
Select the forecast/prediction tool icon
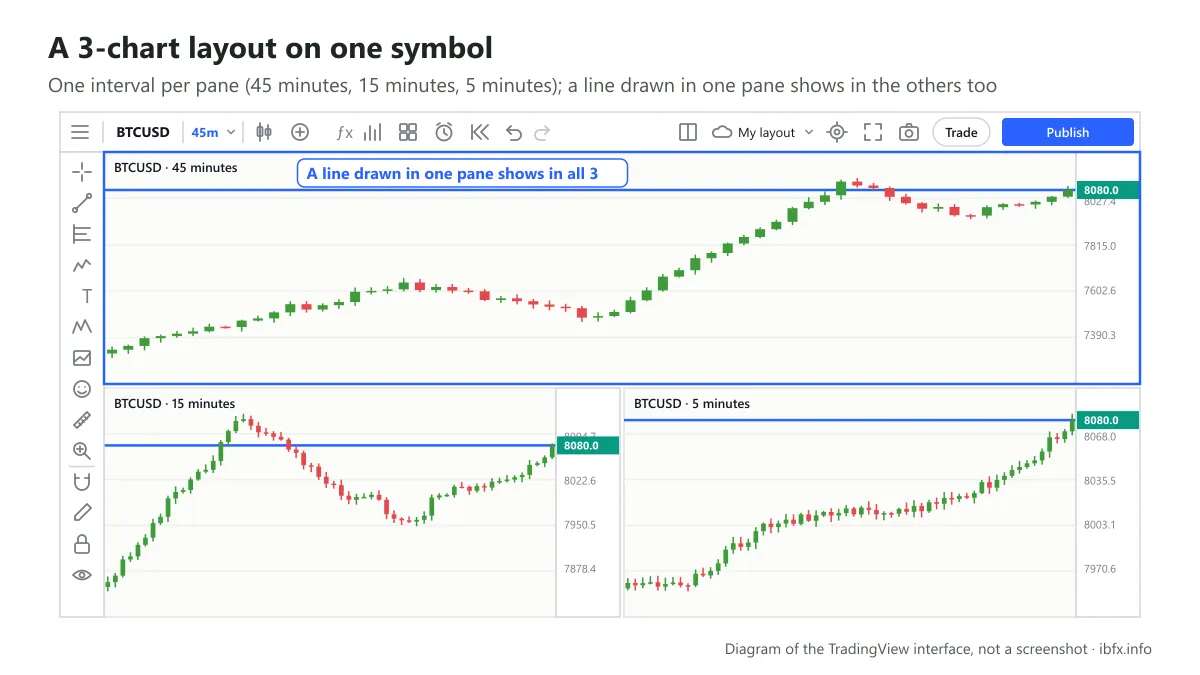click(x=82, y=358)
